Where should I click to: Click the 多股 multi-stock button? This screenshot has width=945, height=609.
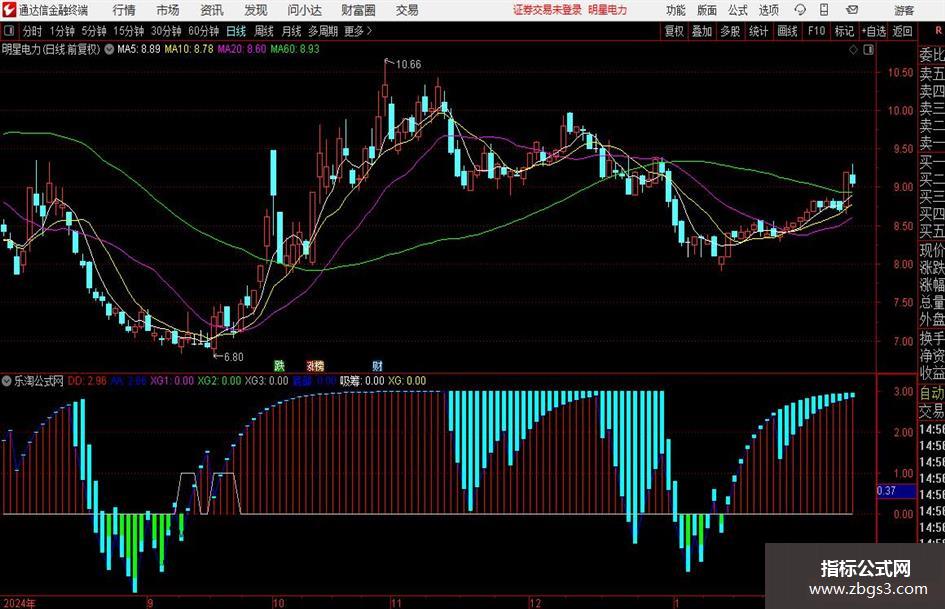point(730,31)
